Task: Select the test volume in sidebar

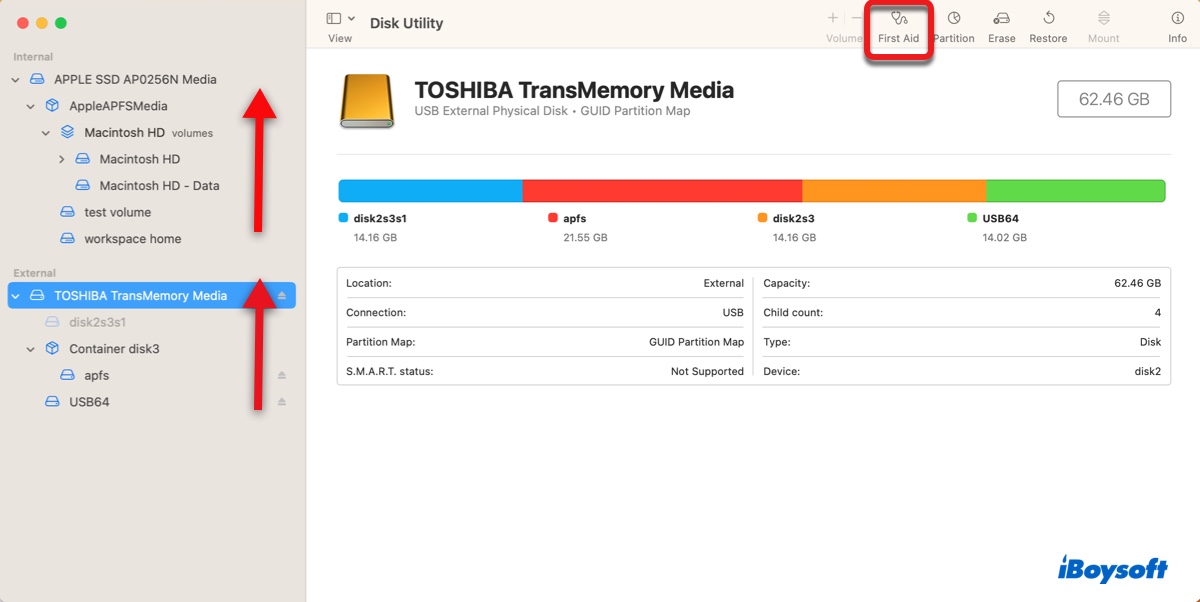Action: 117,212
